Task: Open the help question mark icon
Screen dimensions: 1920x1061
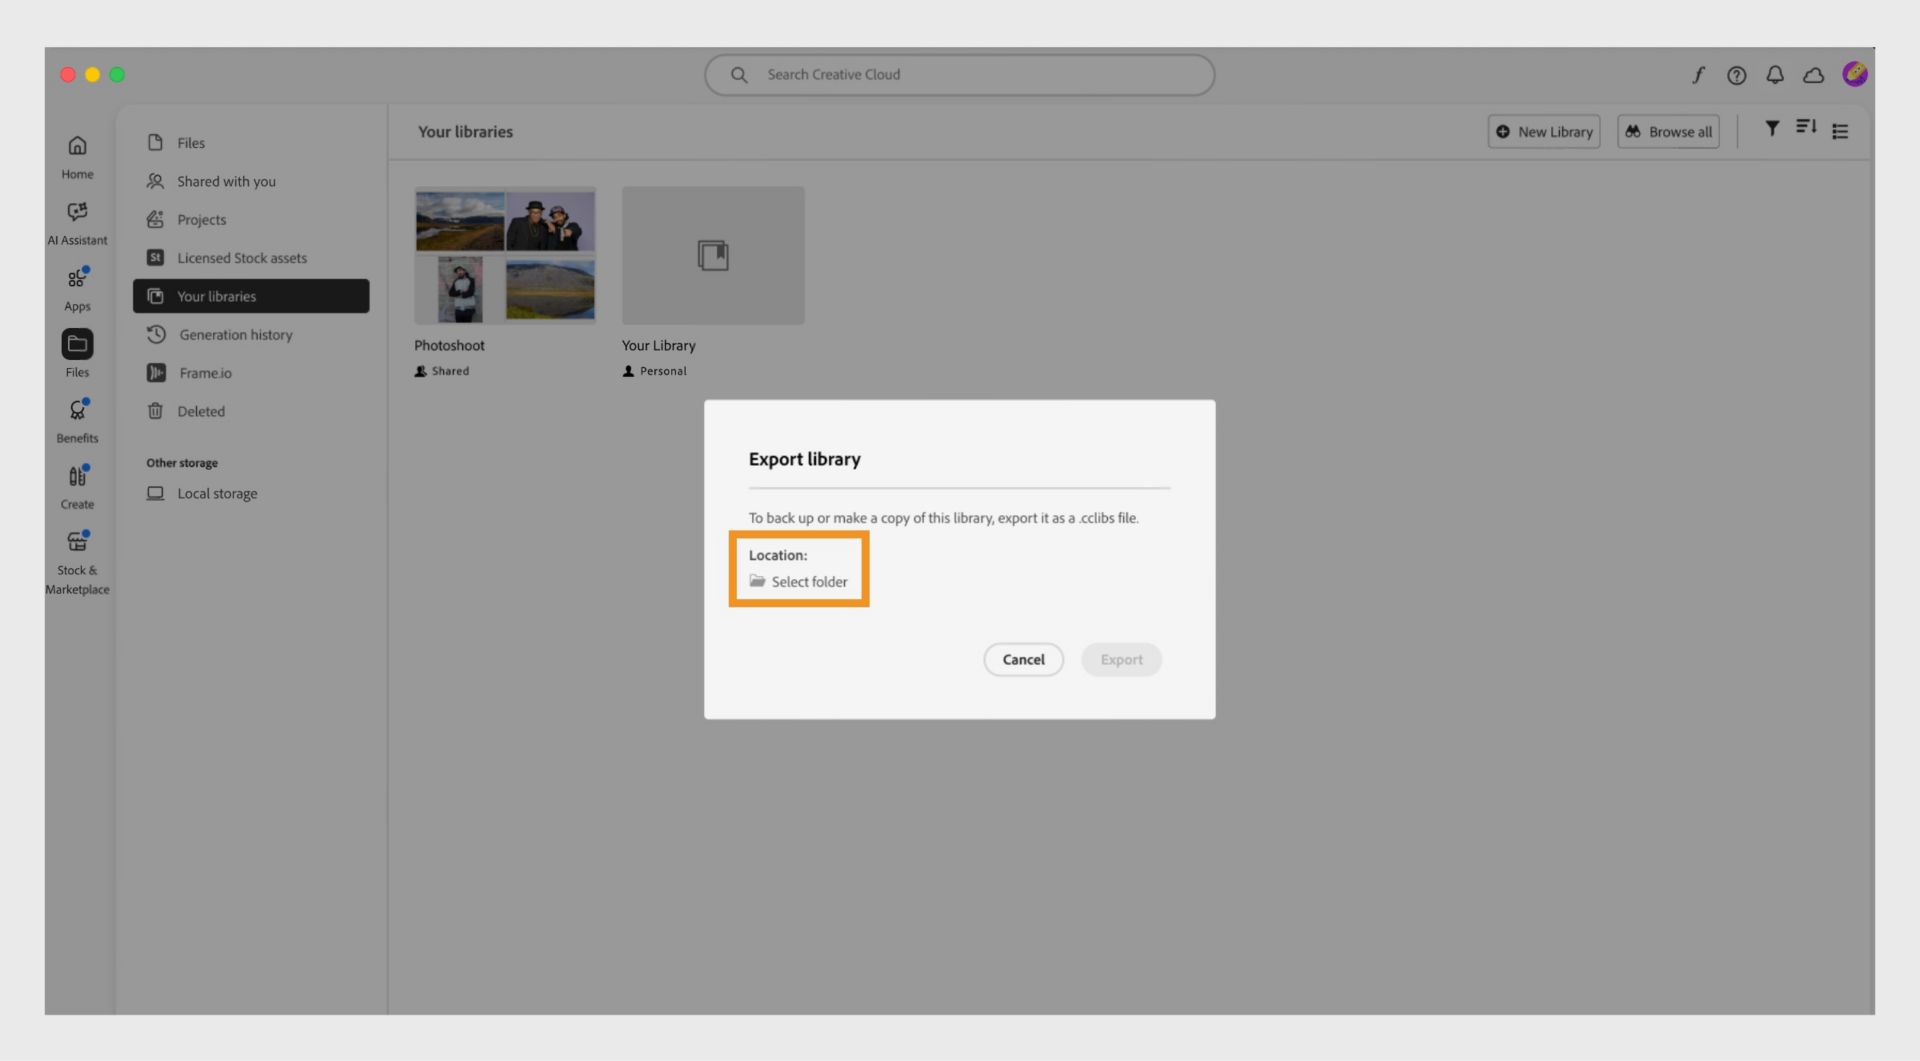Action: [x=1737, y=75]
